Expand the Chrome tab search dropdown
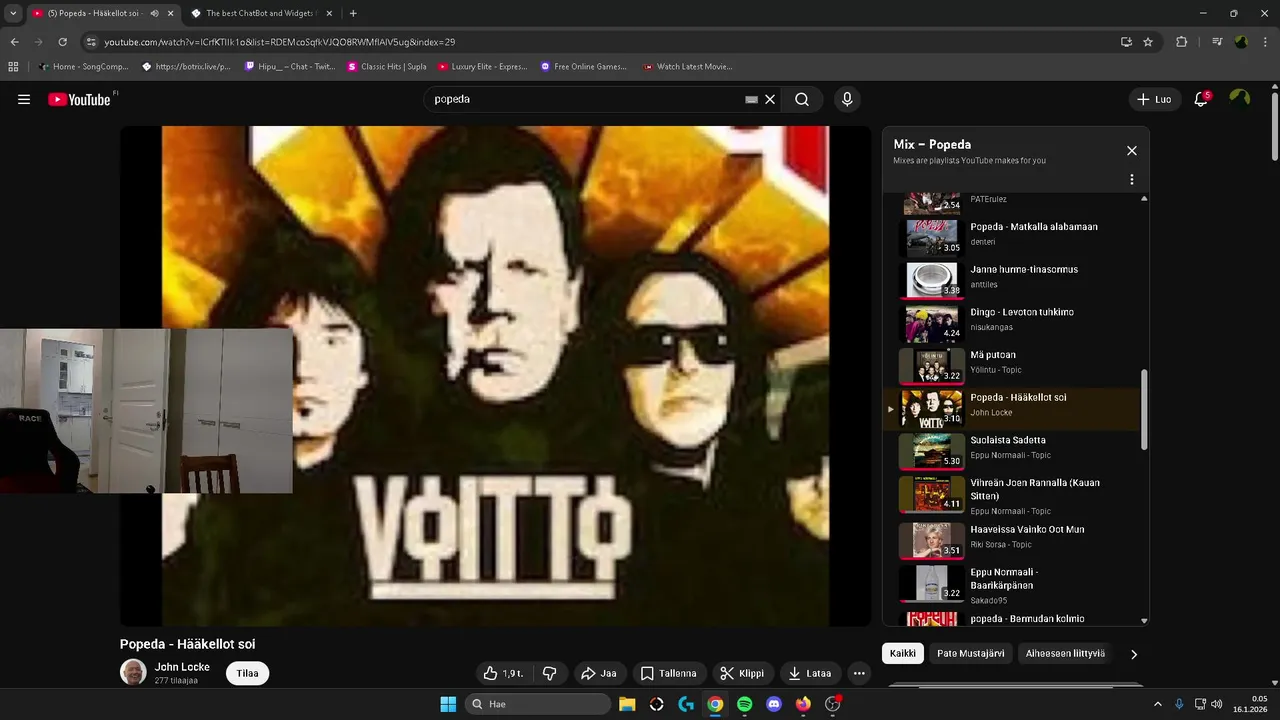Viewport: 1280px width, 720px height. (x=13, y=13)
